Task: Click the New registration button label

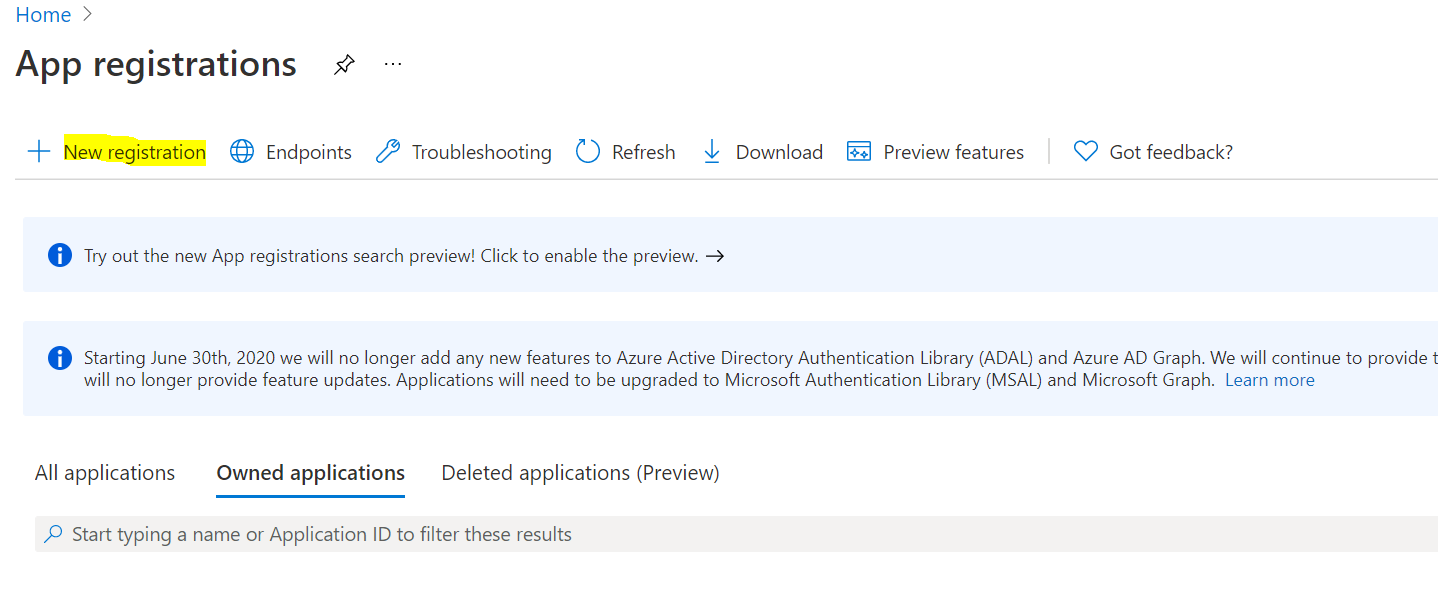Action: [135, 152]
